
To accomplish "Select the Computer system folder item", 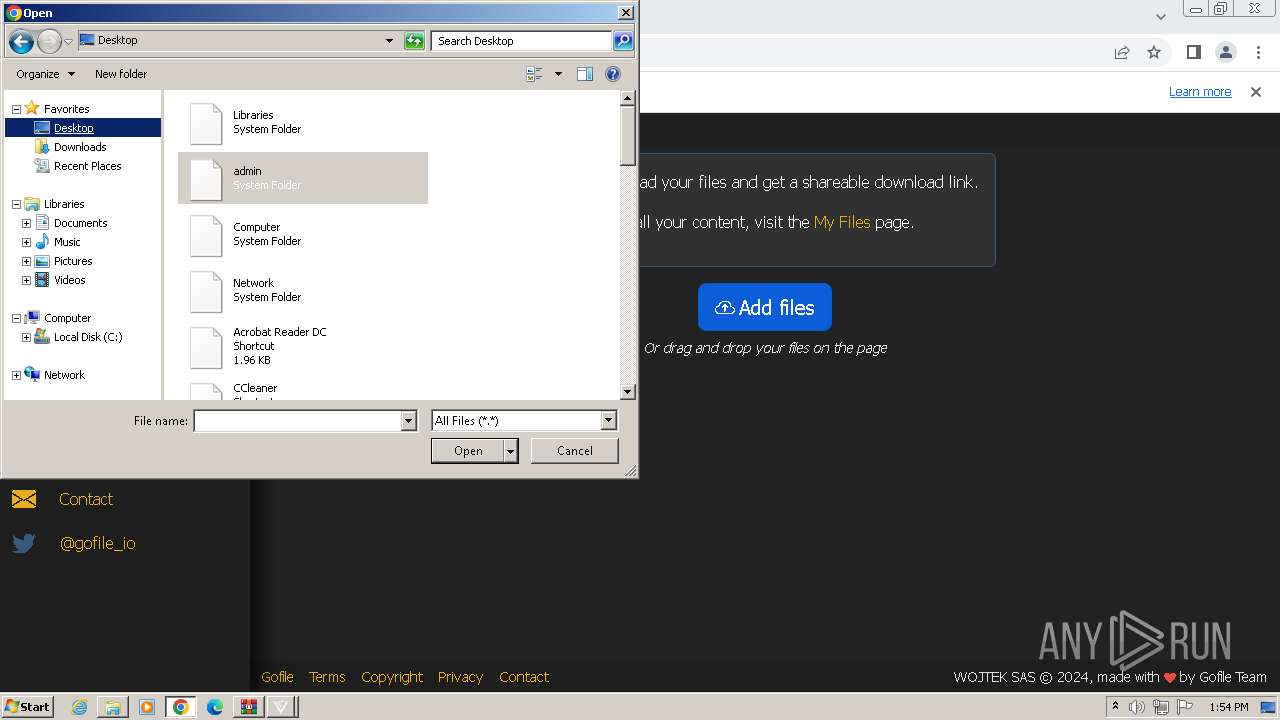I will click(x=302, y=234).
